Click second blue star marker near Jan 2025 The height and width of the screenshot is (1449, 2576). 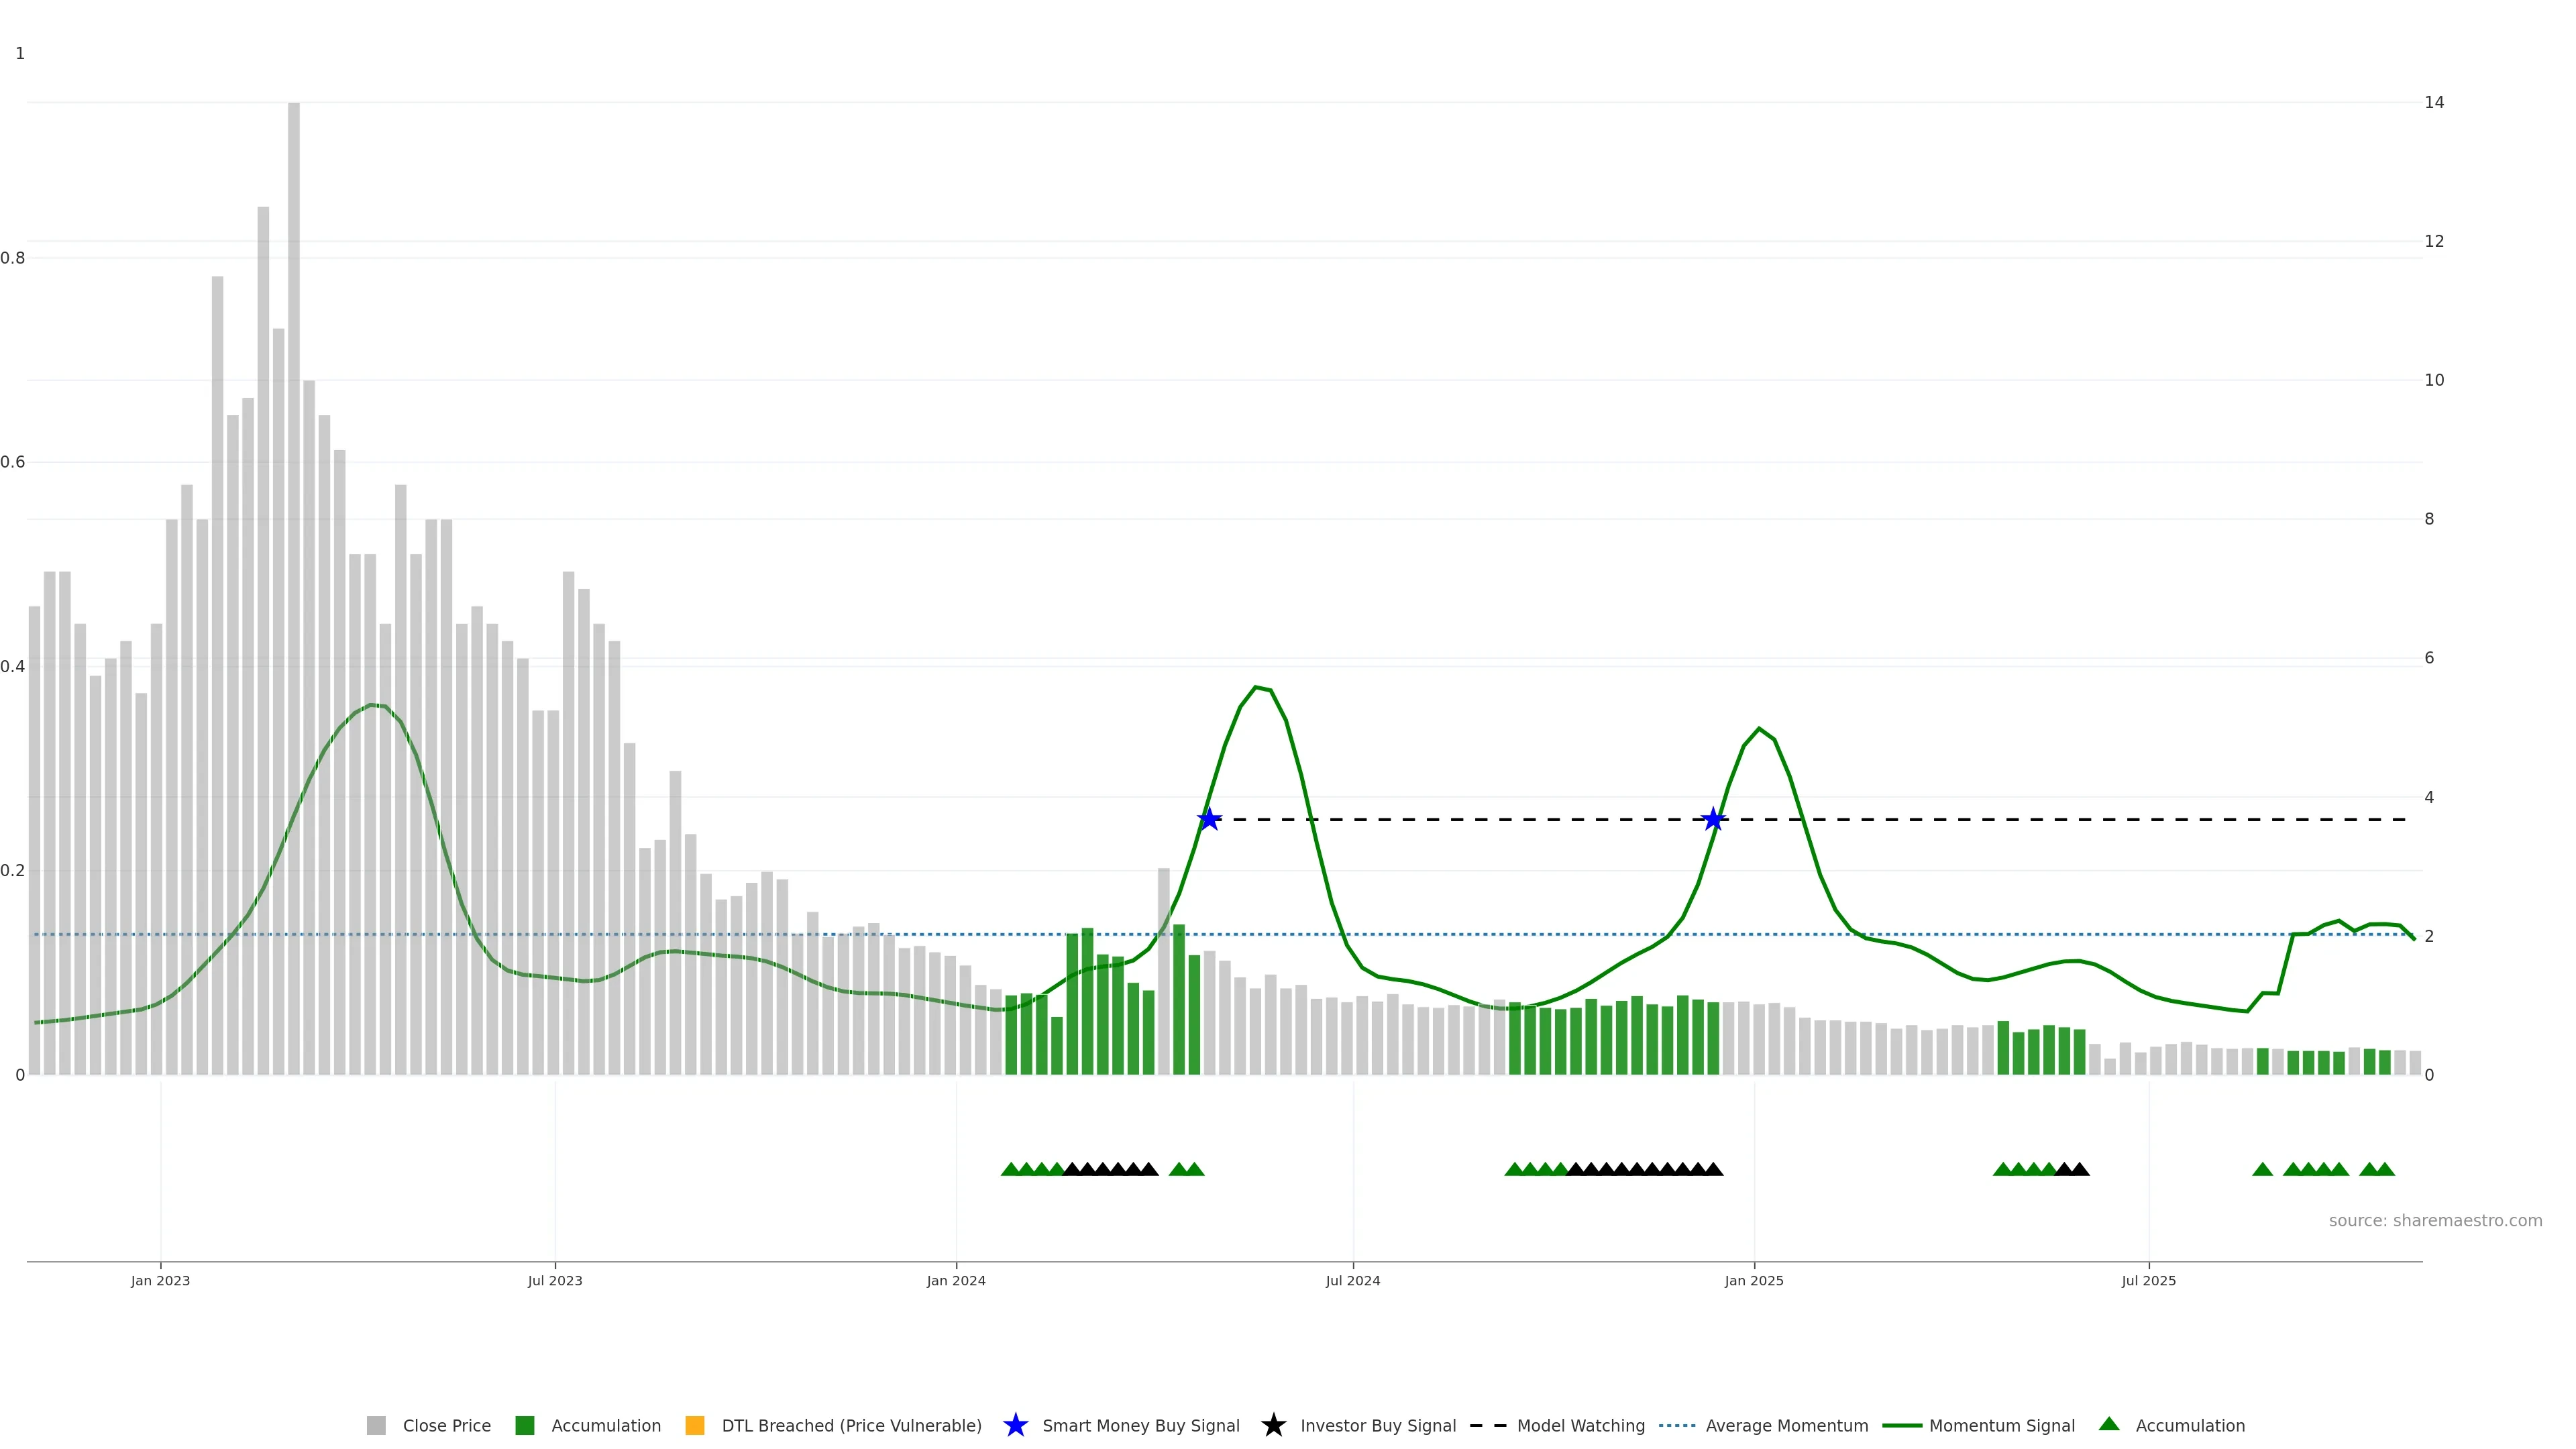point(1713,820)
